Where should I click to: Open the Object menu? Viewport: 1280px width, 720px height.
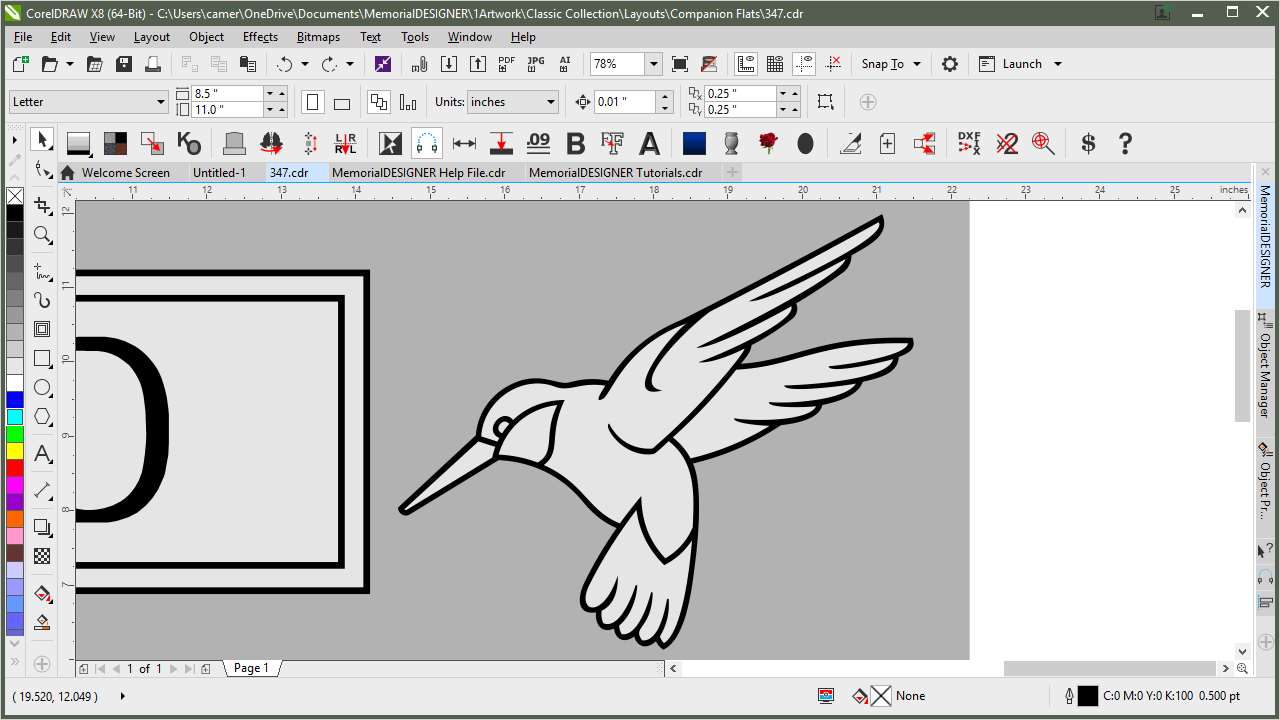pyautogui.click(x=206, y=37)
